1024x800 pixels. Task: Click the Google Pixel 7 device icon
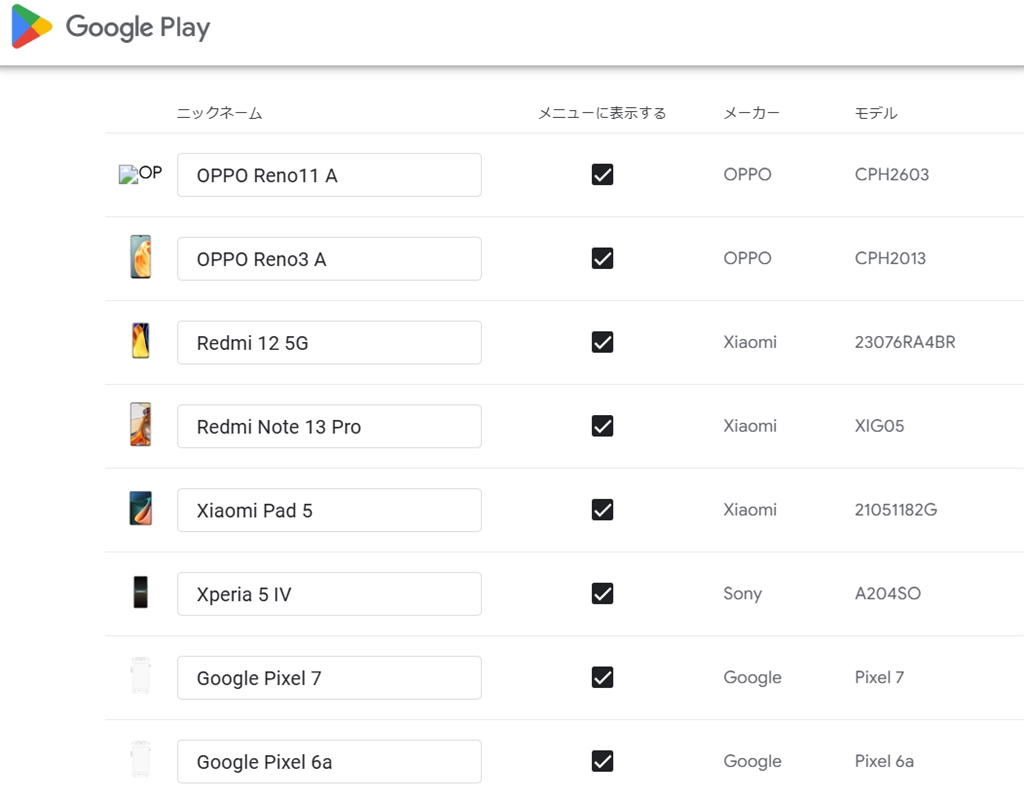(x=141, y=677)
